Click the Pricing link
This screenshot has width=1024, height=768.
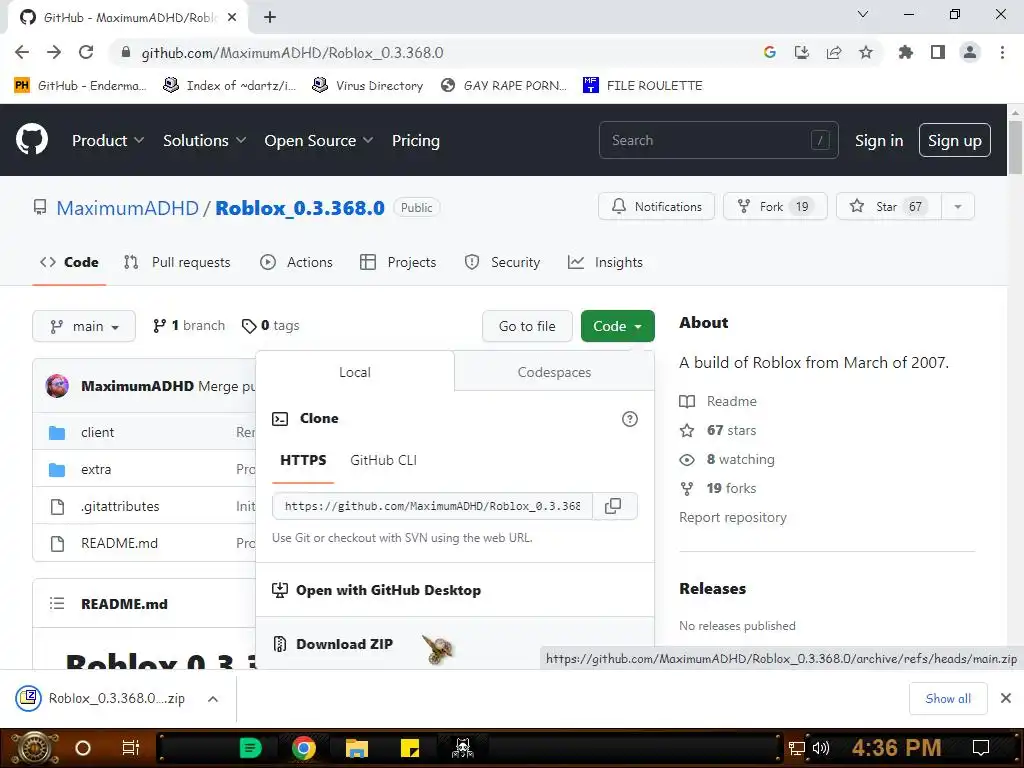coord(416,140)
